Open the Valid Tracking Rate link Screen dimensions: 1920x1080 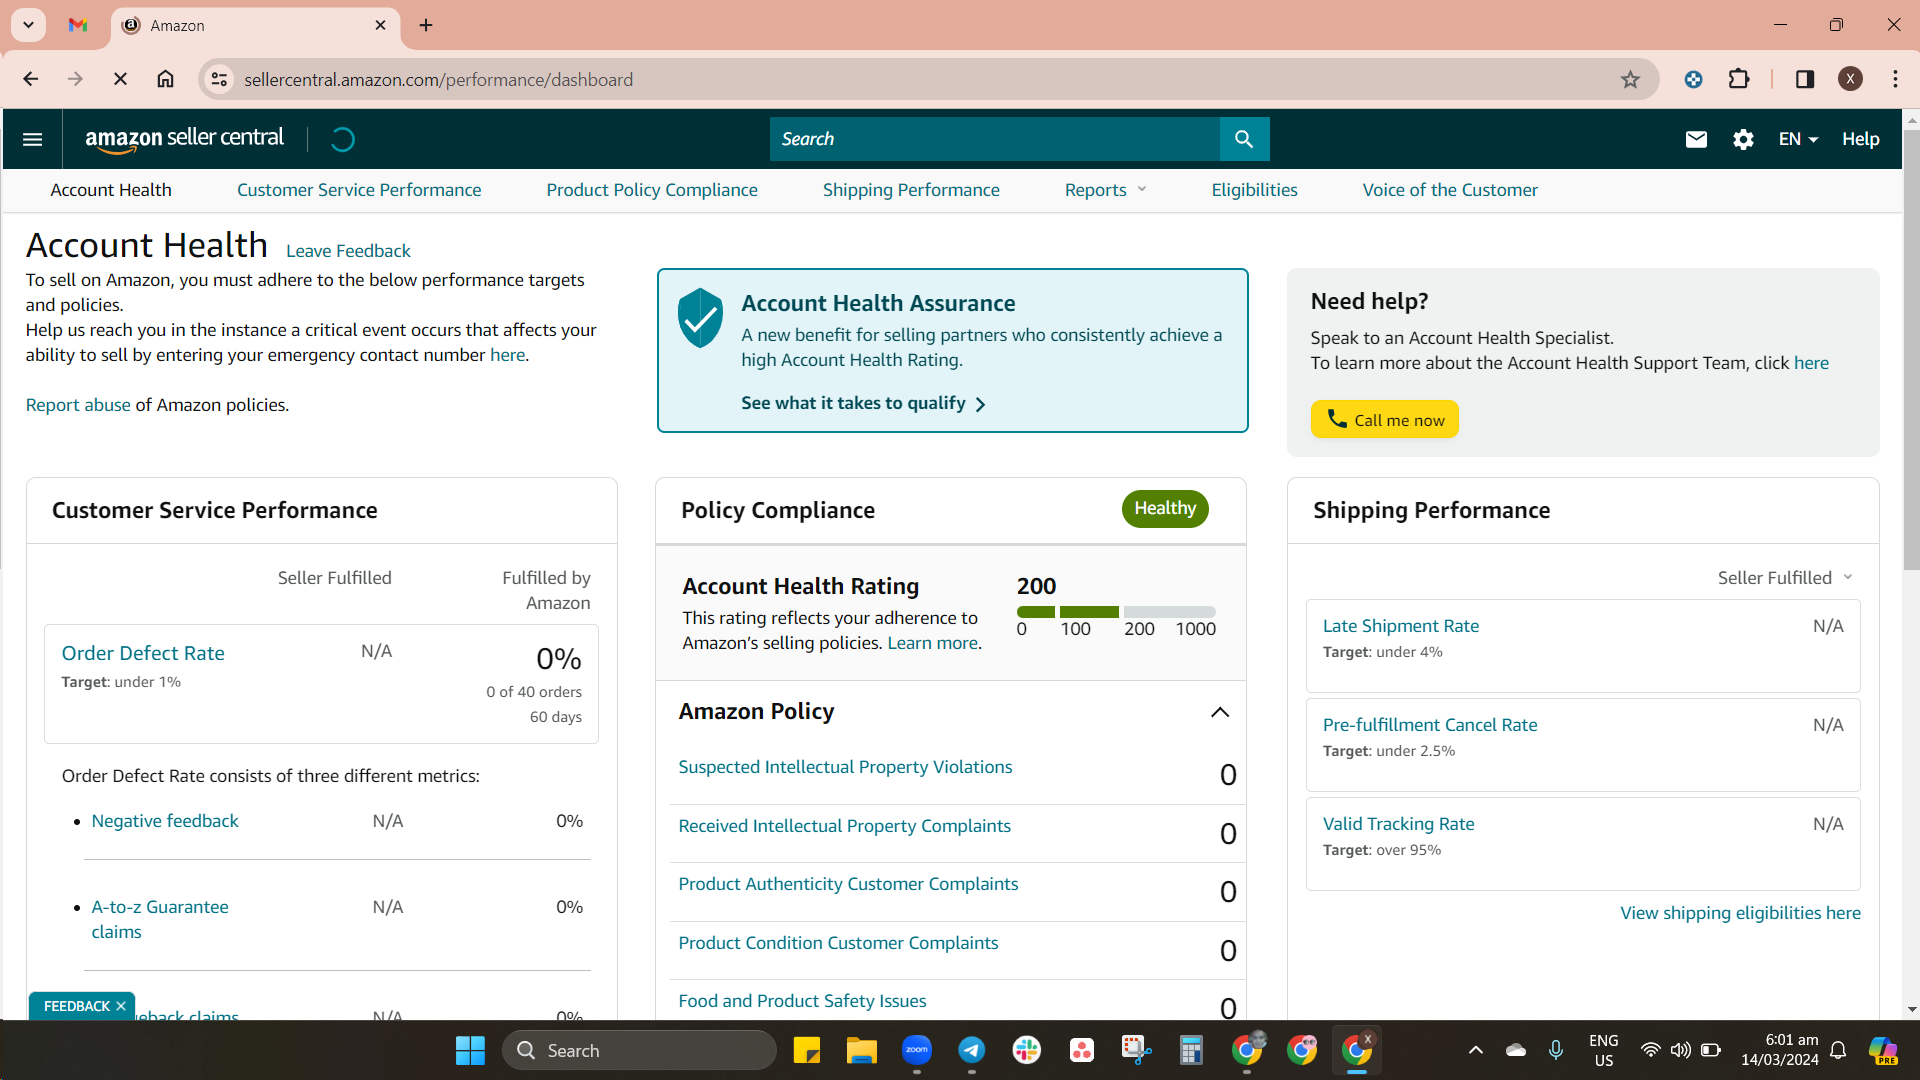tap(1398, 824)
